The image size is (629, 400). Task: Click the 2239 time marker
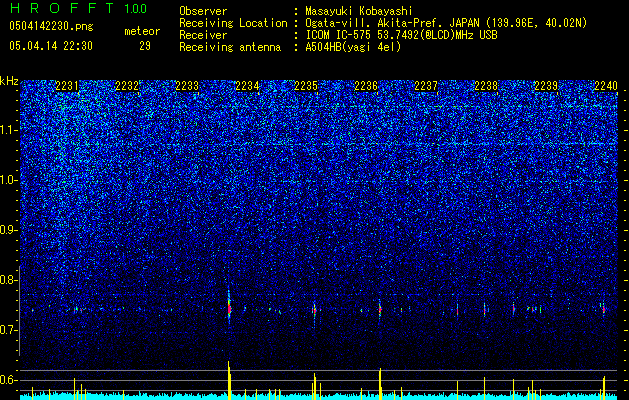[546, 86]
